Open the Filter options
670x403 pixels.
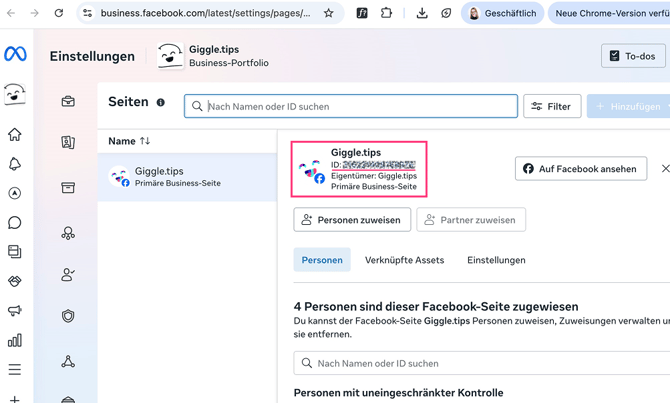click(x=552, y=106)
